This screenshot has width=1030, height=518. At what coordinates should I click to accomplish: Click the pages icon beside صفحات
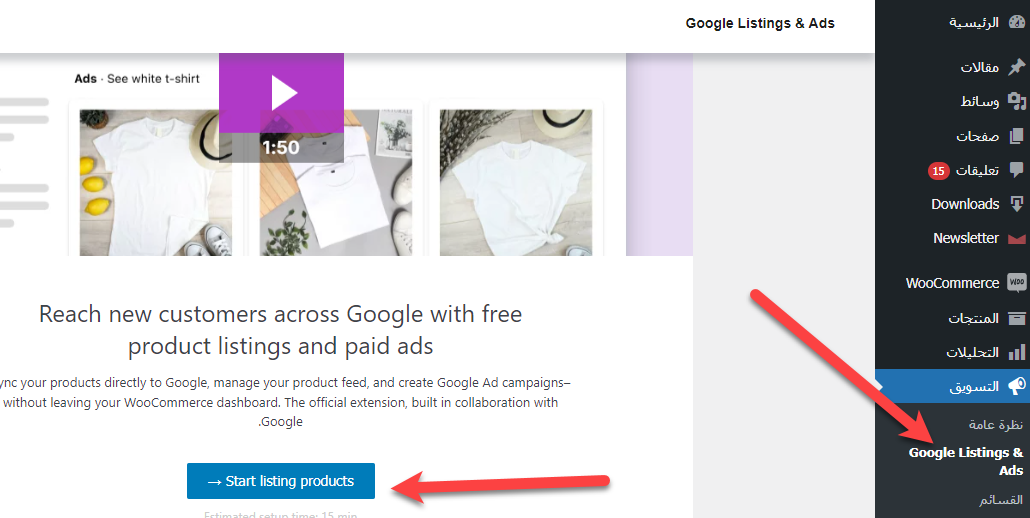pos(1016,136)
